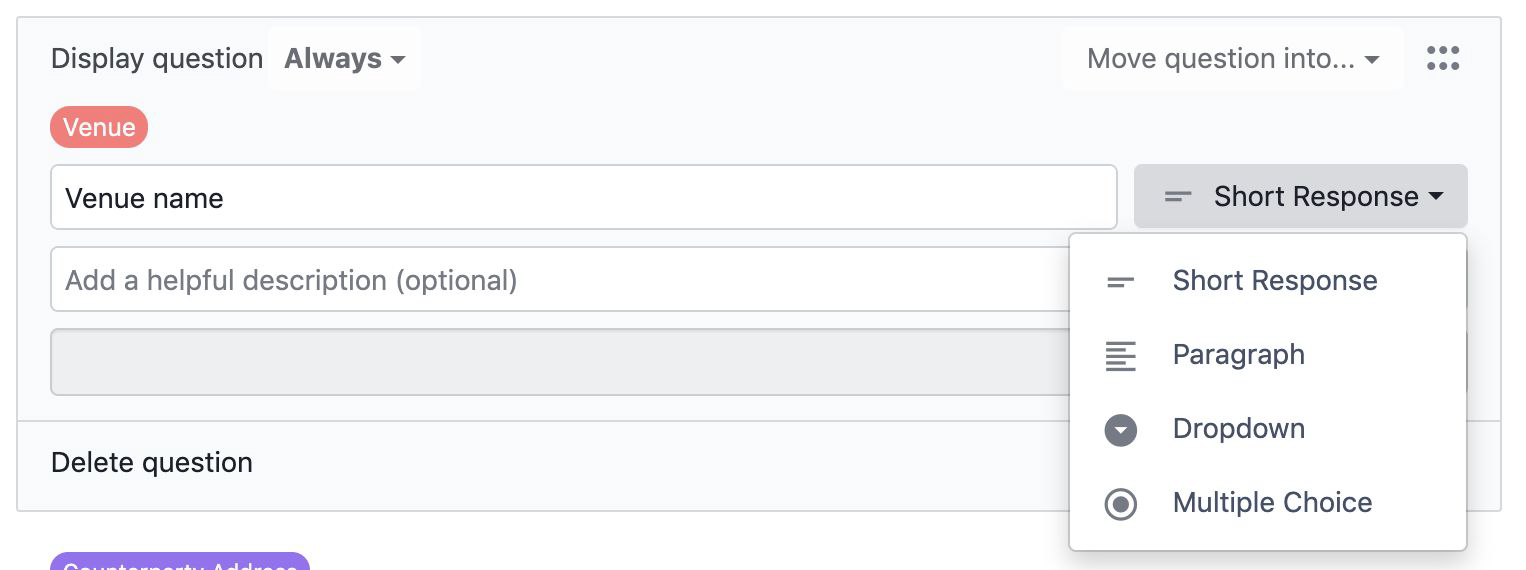Image resolution: width=1526 pixels, height=570 pixels.
Task: Click the six-dot drag handle icon
Action: (1443, 59)
